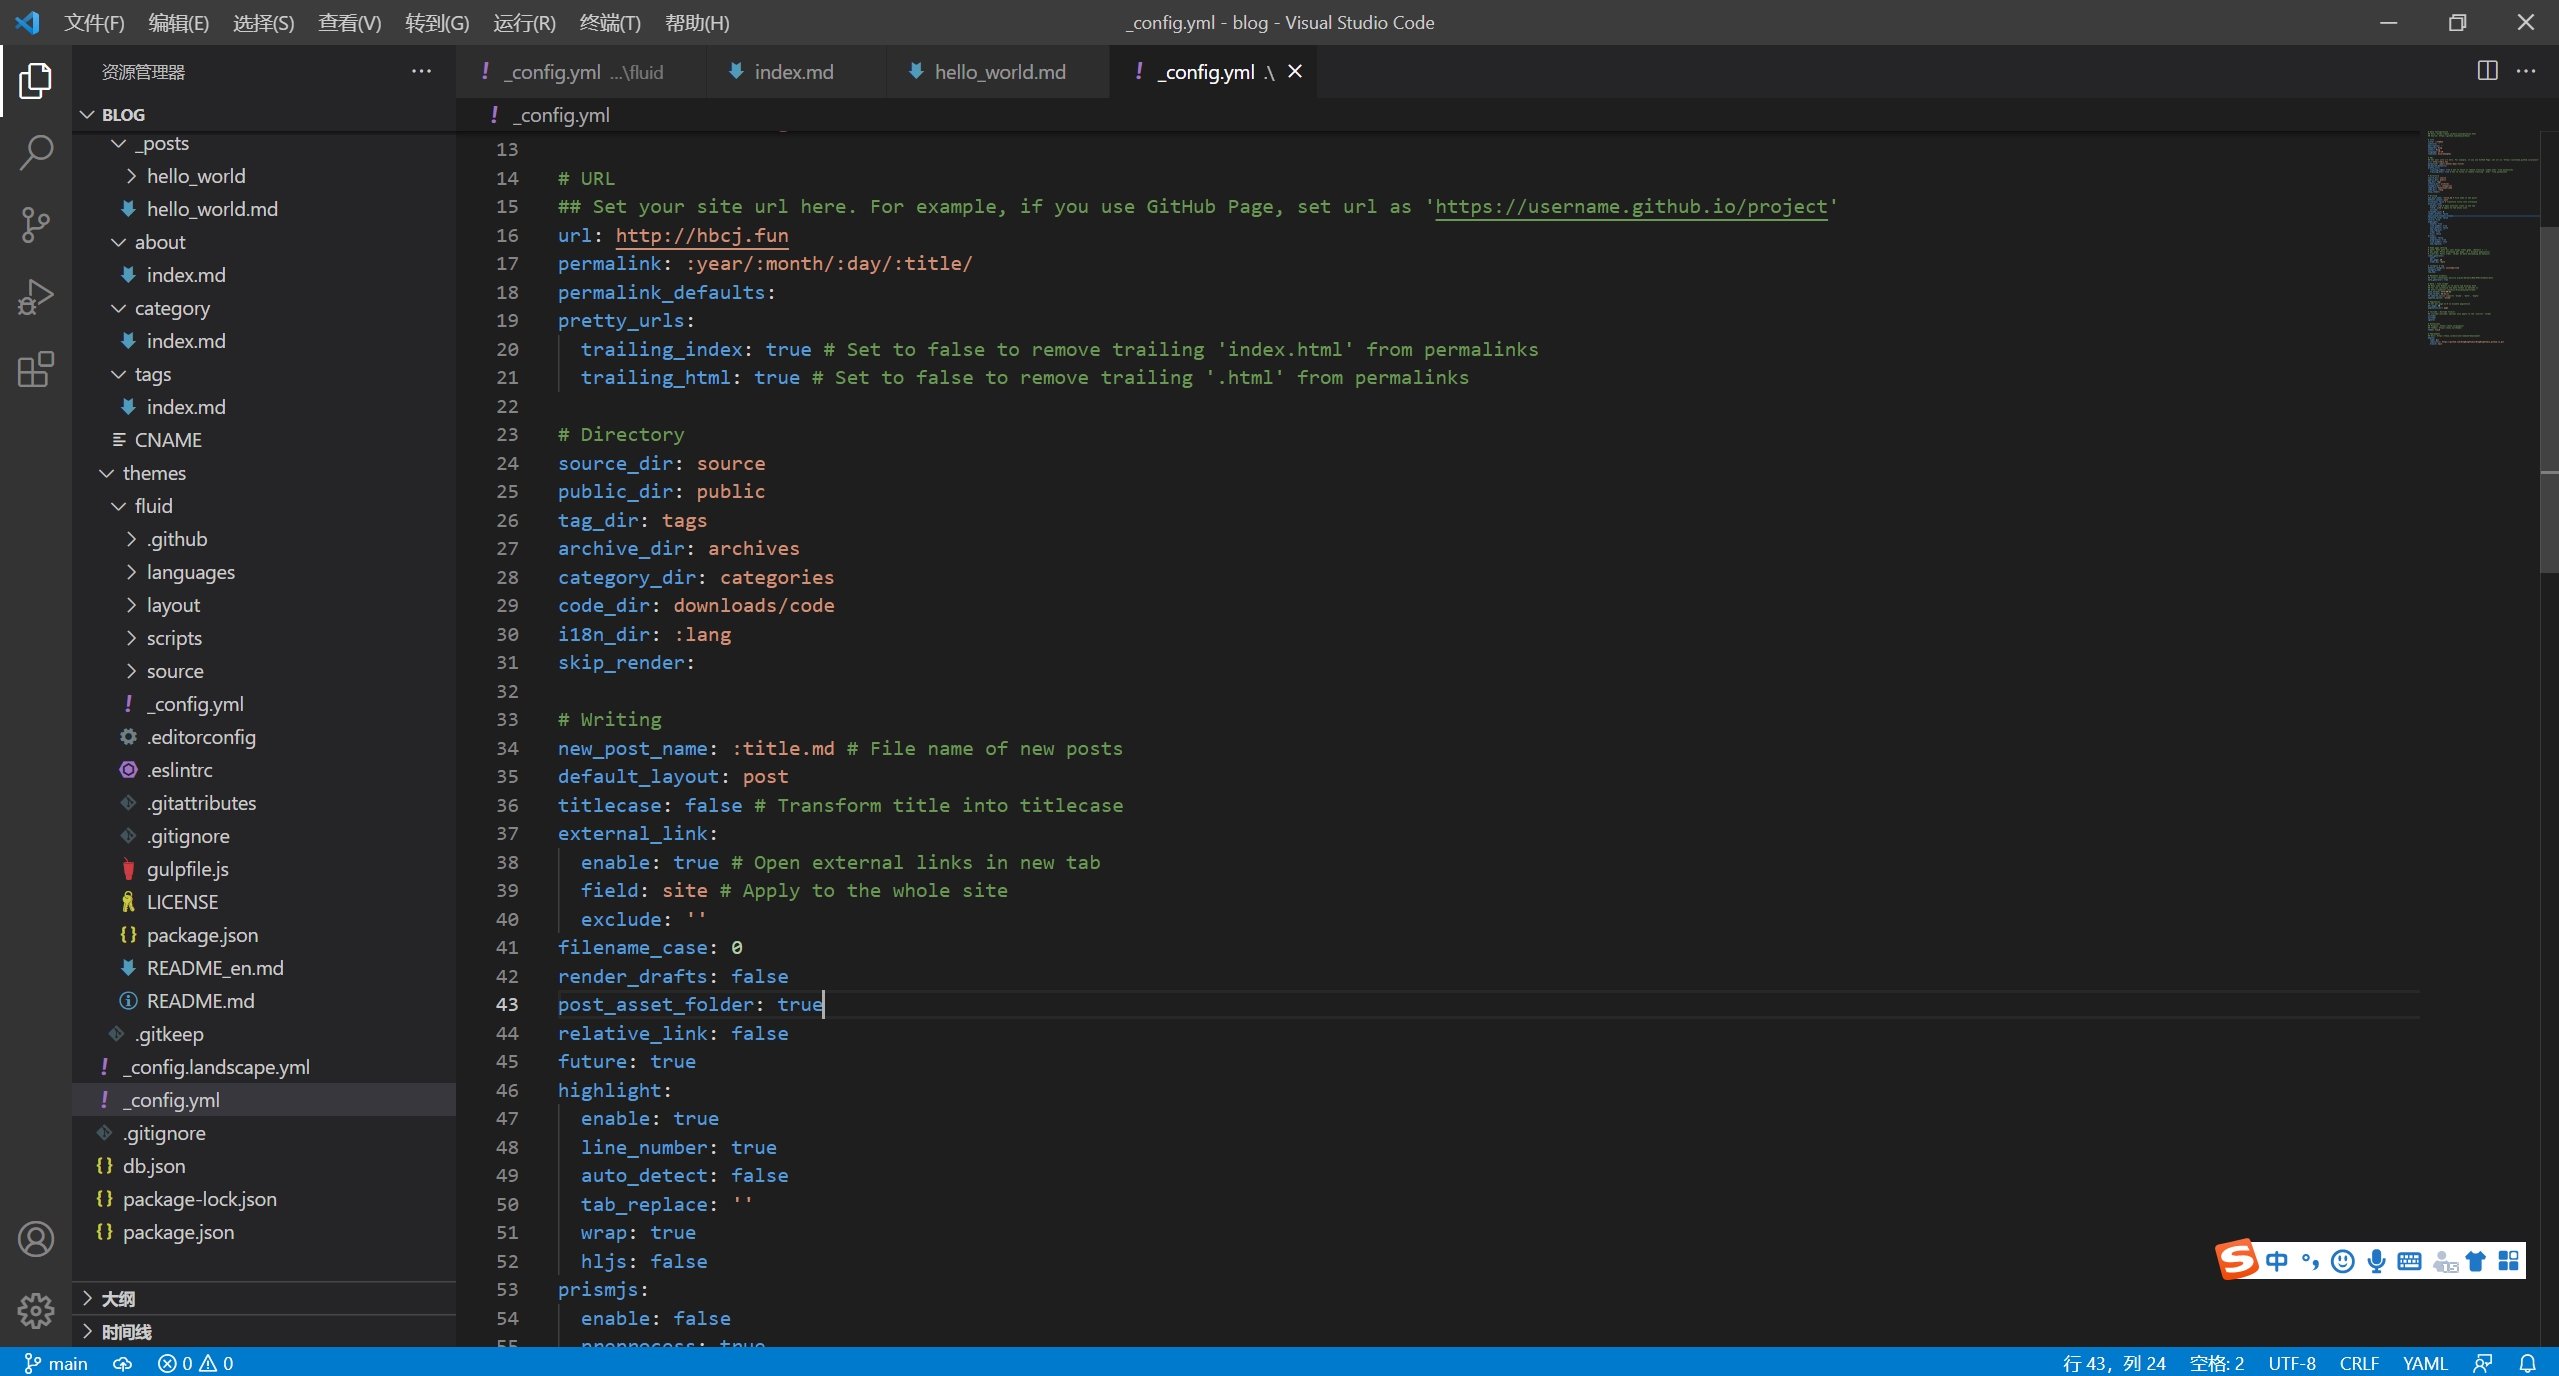Collapse the _posts folder
This screenshot has width=2559, height=1376.
pos(263,143)
